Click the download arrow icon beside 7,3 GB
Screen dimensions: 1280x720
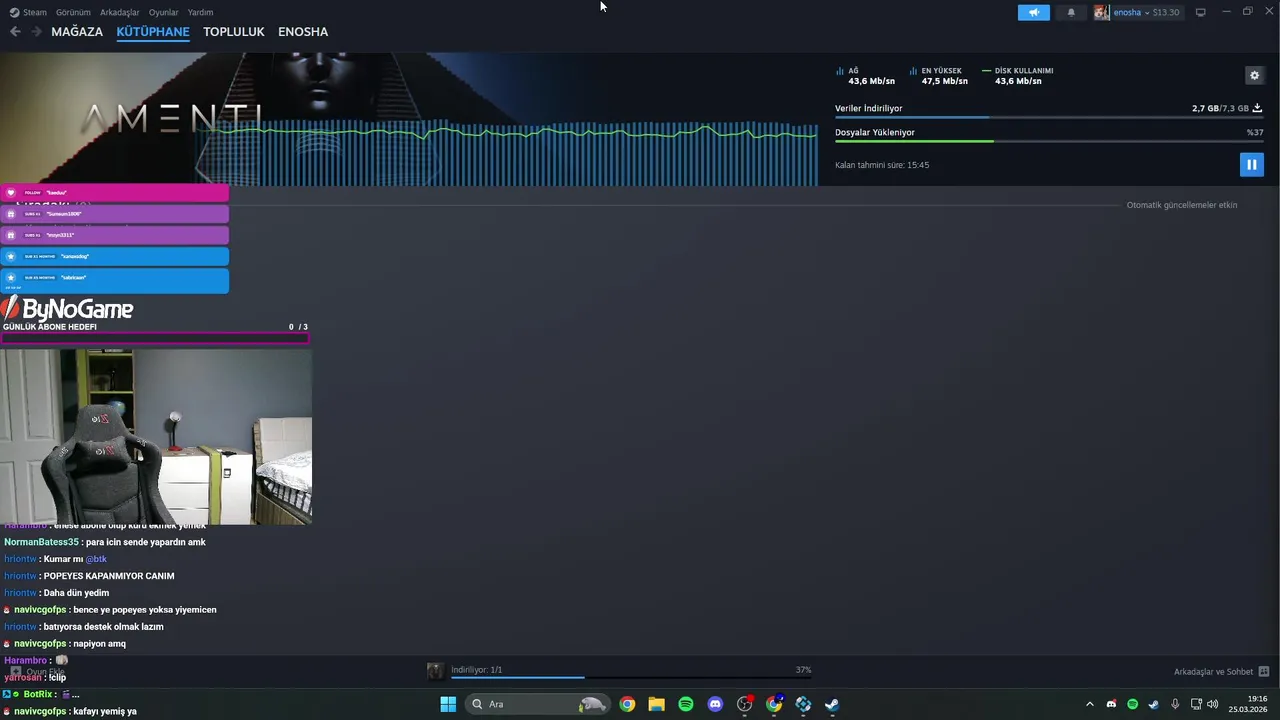tap(1257, 108)
